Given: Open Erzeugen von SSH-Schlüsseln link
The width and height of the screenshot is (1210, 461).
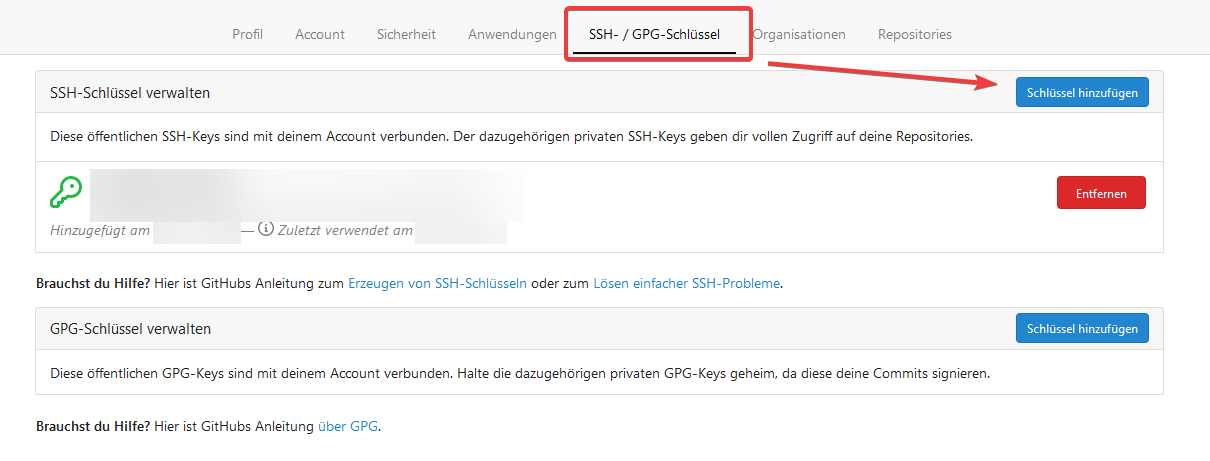Looking at the screenshot, I should (x=437, y=283).
